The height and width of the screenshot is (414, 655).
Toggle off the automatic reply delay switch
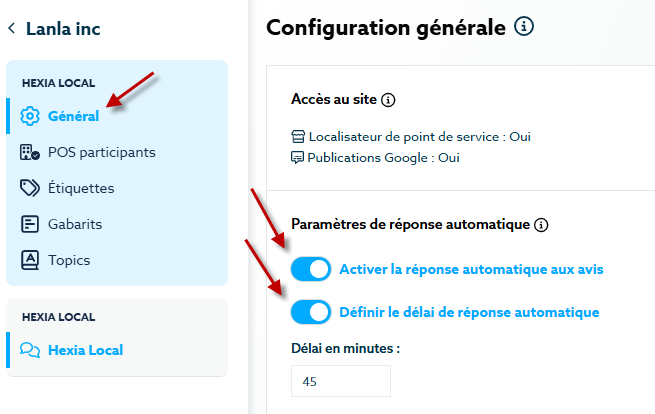(311, 312)
